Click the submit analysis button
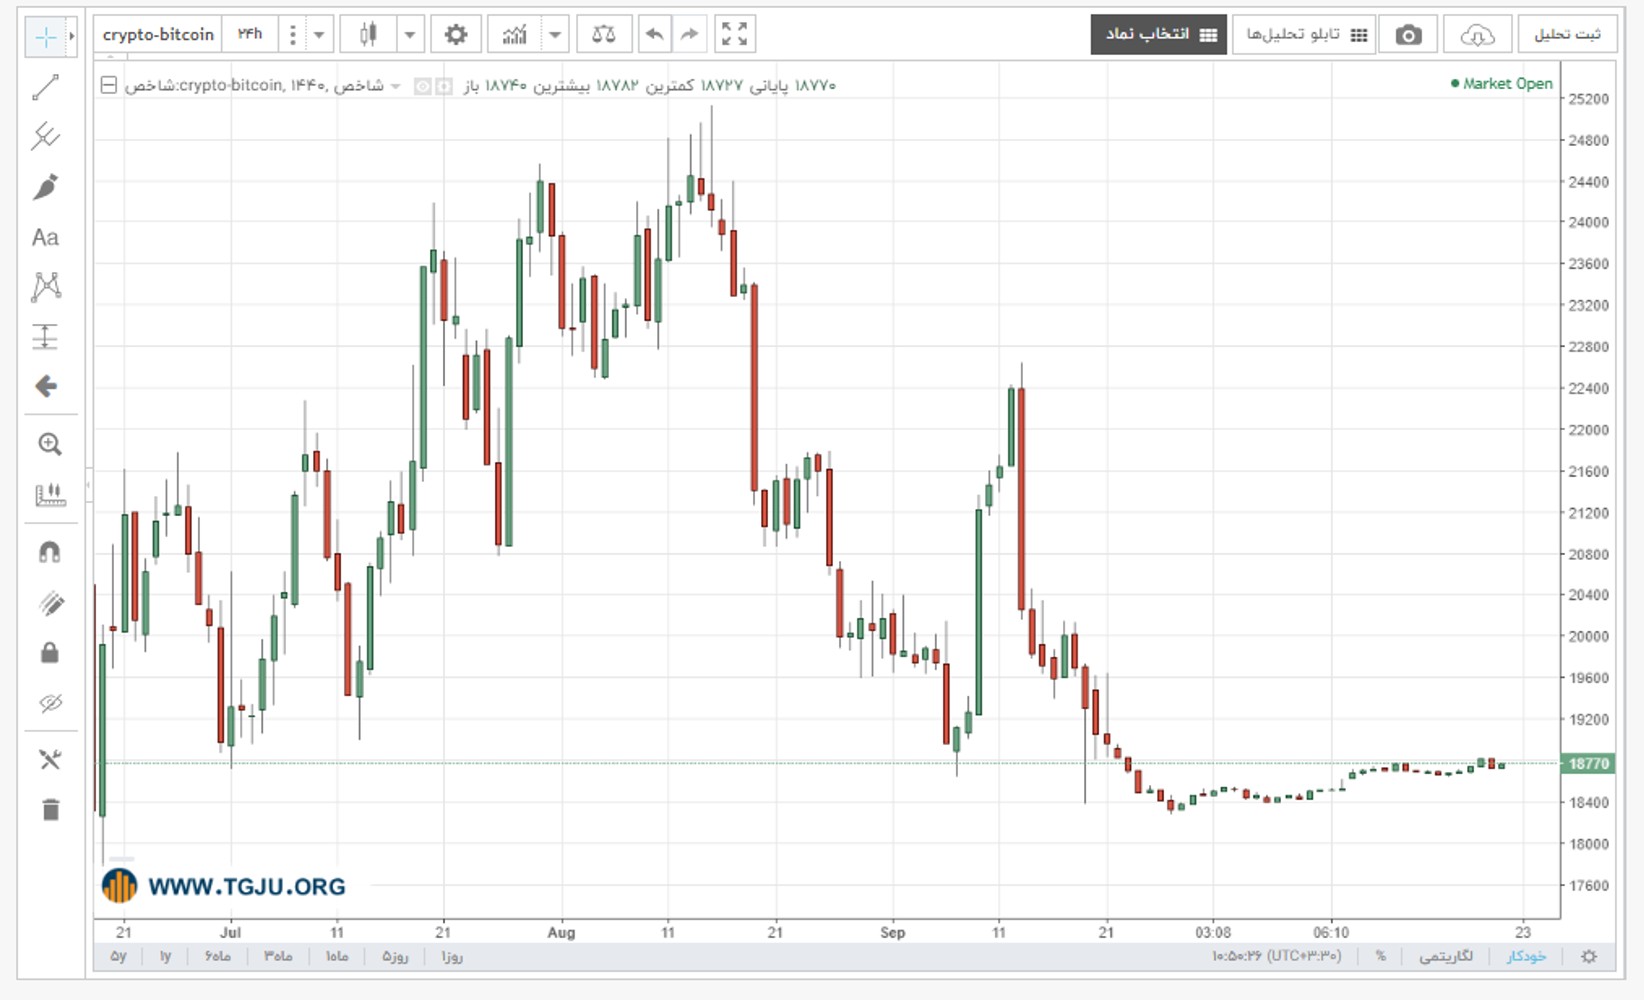Image resolution: width=1644 pixels, height=1000 pixels. pos(1567,35)
